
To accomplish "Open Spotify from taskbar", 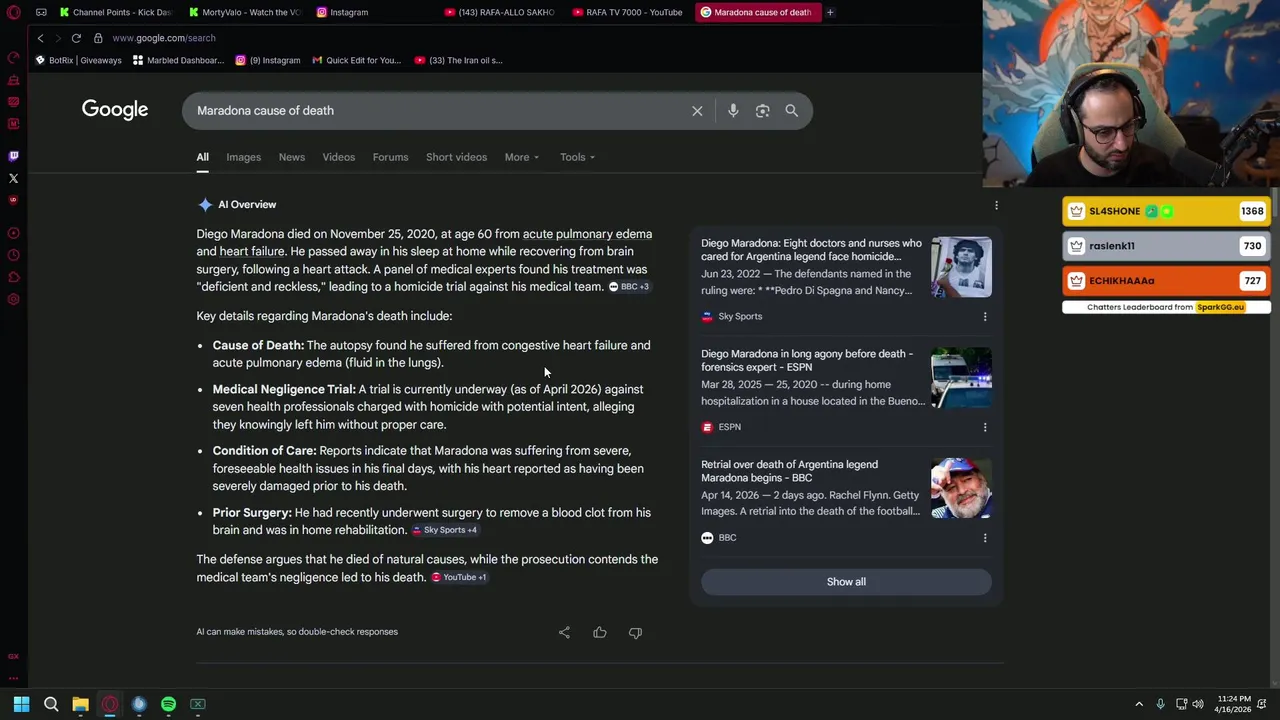I will pos(168,704).
